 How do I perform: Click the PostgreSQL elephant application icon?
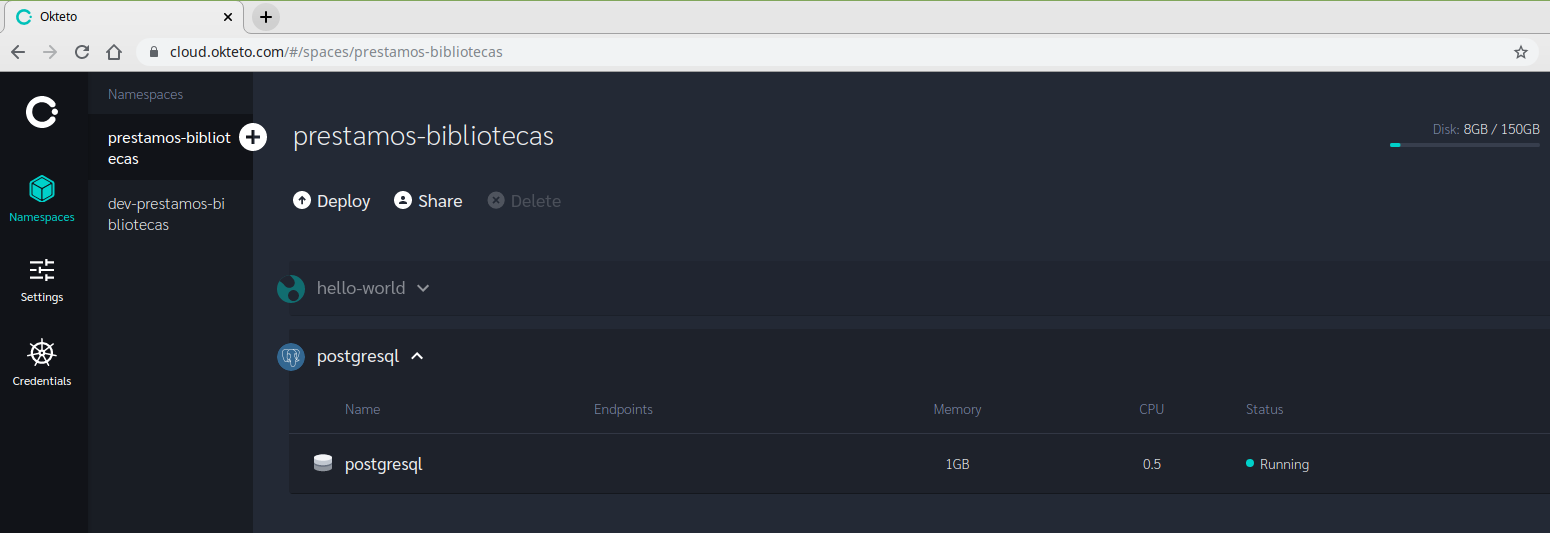tap(291, 357)
